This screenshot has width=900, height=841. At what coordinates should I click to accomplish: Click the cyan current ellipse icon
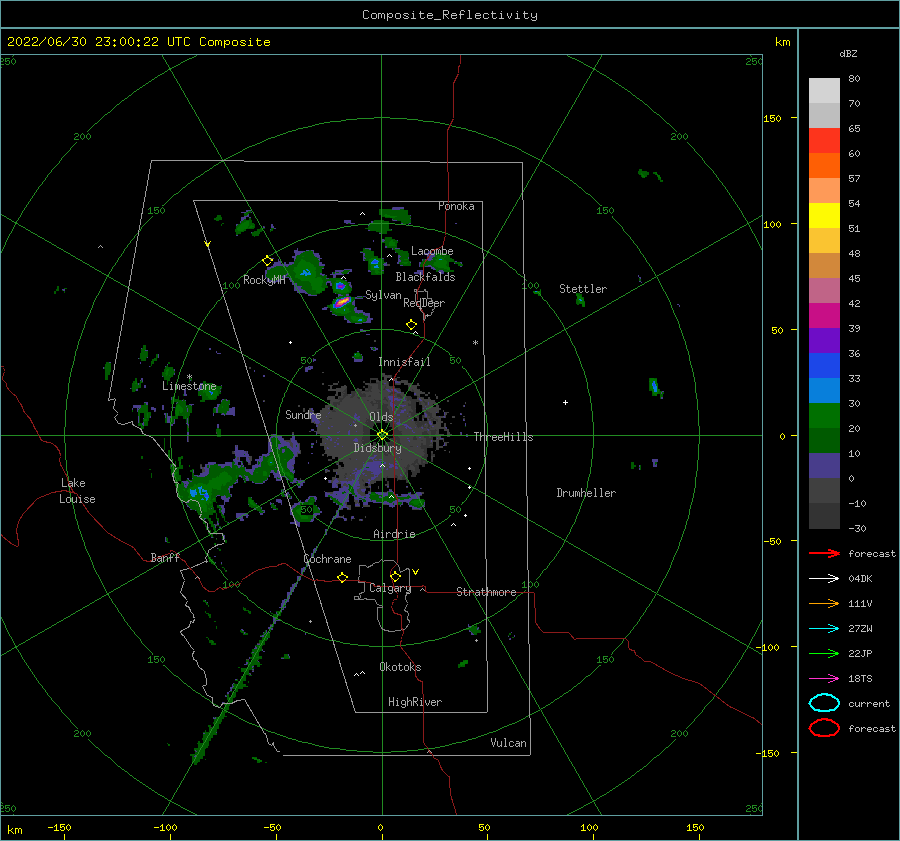824,703
